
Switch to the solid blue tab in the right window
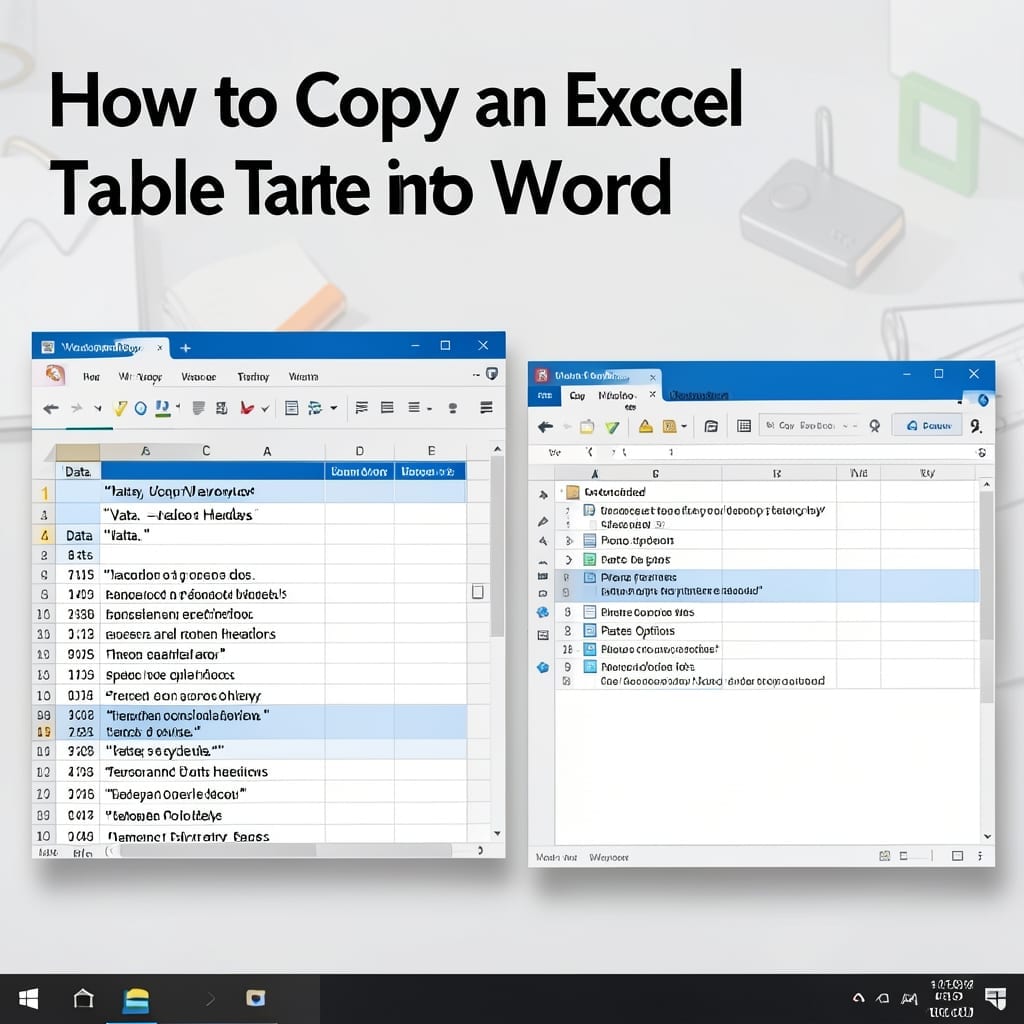tap(544, 396)
